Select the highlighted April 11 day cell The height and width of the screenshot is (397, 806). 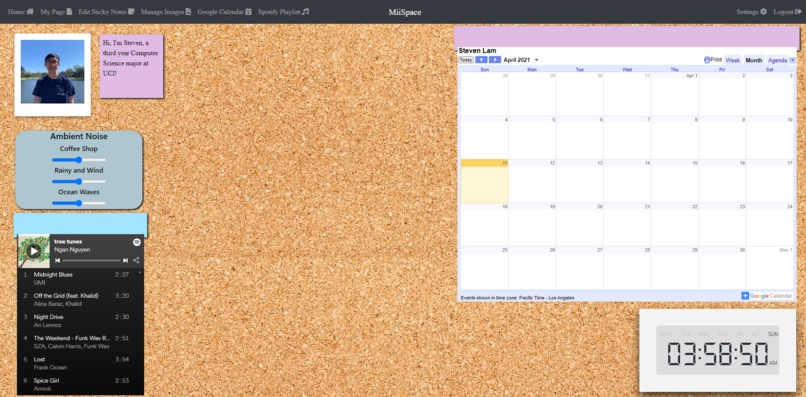[485, 181]
